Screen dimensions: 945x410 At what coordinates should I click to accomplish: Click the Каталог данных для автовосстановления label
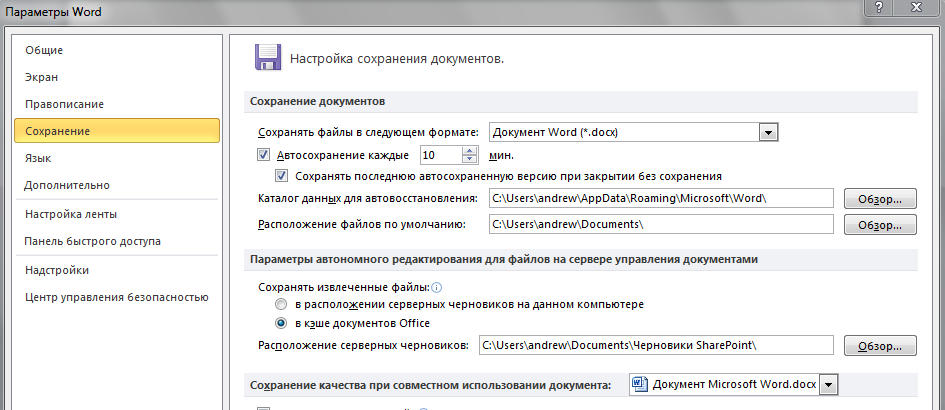368,198
